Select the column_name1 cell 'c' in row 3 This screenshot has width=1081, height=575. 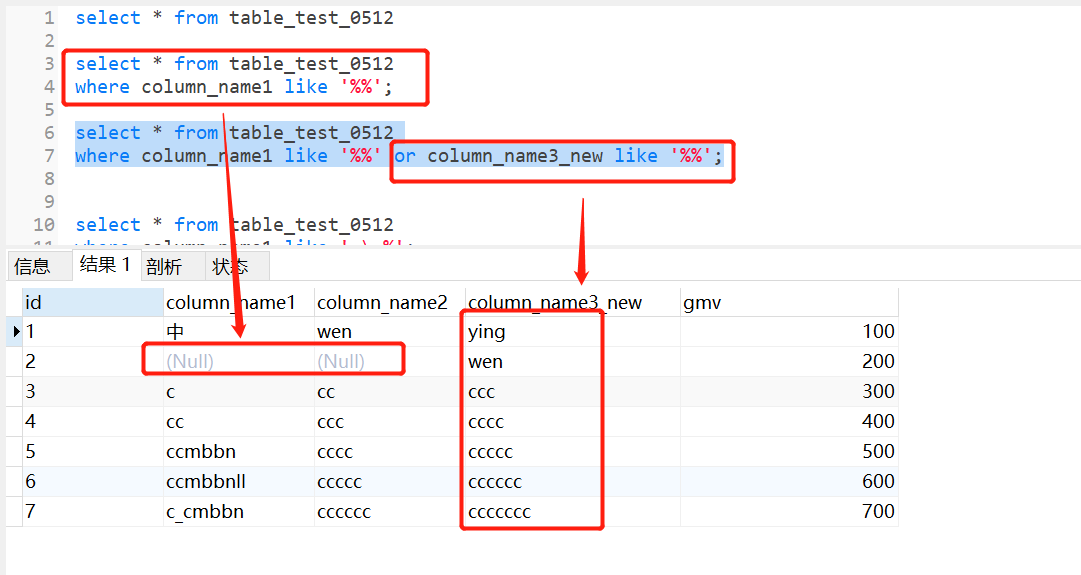[x=239, y=392]
